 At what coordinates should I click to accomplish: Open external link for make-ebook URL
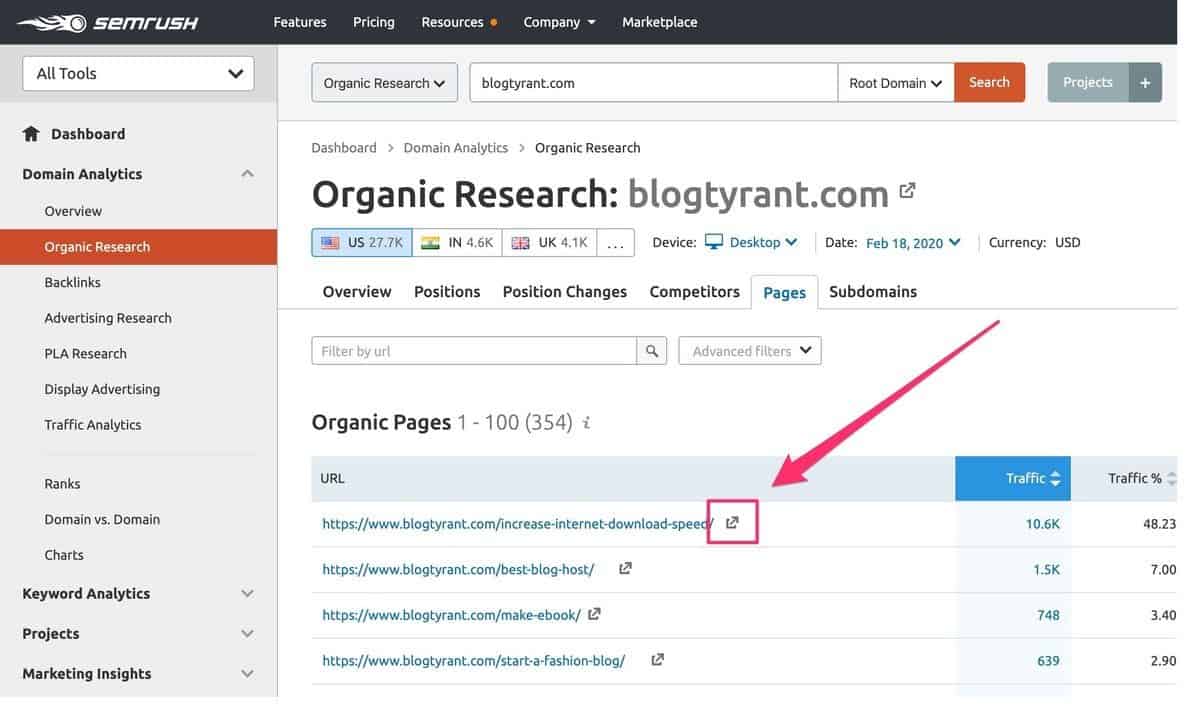coord(594,614)
